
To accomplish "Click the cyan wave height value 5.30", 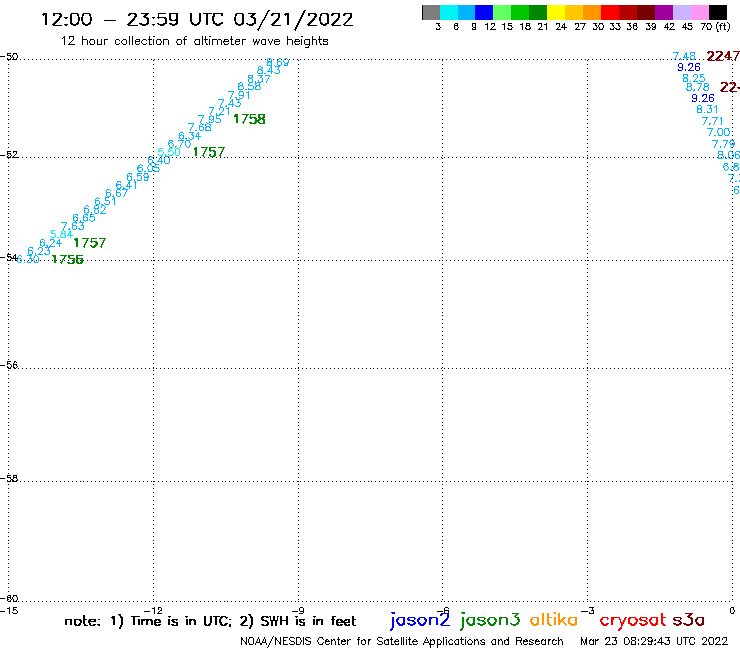I will tap(169, 152).
